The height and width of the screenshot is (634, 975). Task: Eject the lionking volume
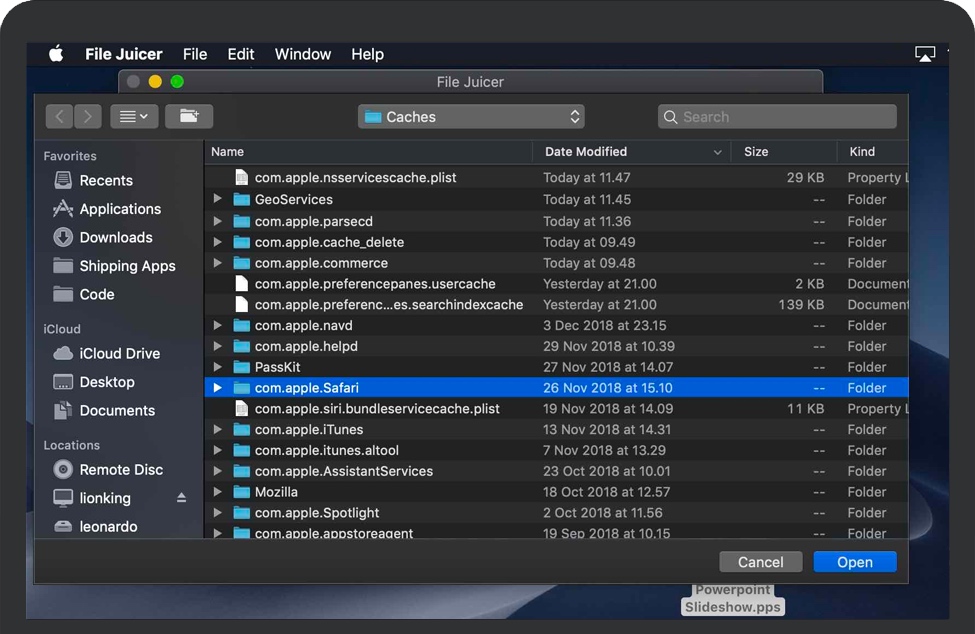tap(181, 498)
